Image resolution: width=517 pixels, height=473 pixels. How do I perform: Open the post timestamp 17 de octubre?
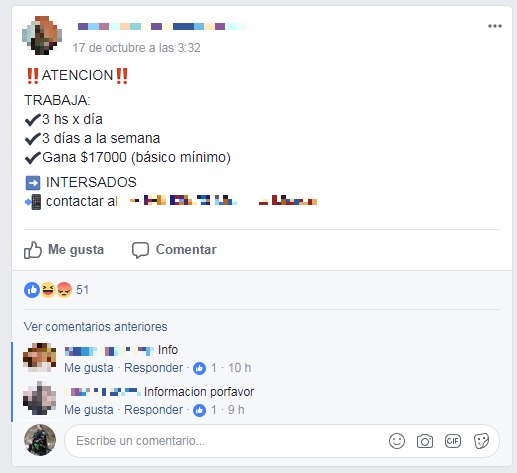pos(137,48)
